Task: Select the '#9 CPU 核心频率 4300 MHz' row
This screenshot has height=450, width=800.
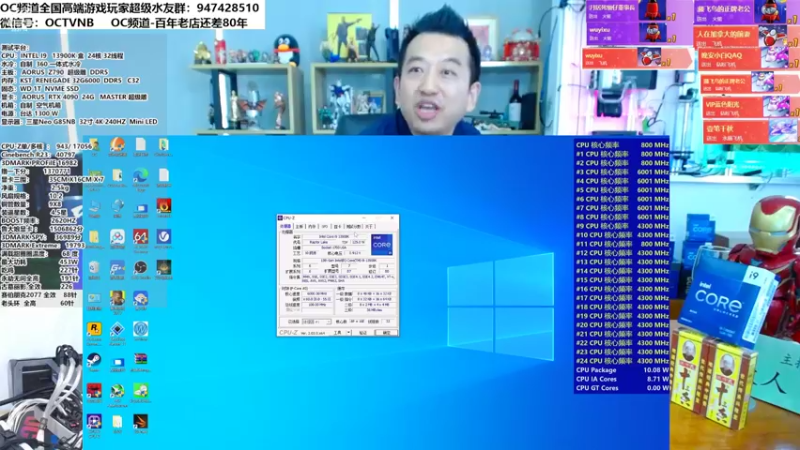Action: click(622, 226)
